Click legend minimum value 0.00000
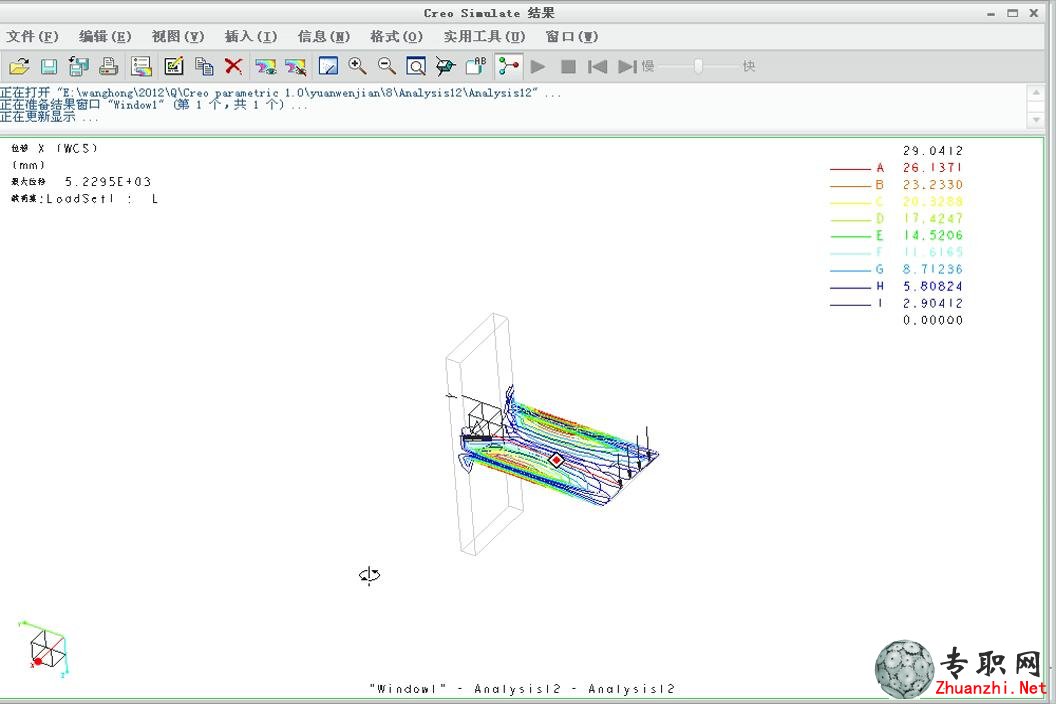Viewport: 1056px width, 704px height. pyautogui.click(x=933, y=320)
